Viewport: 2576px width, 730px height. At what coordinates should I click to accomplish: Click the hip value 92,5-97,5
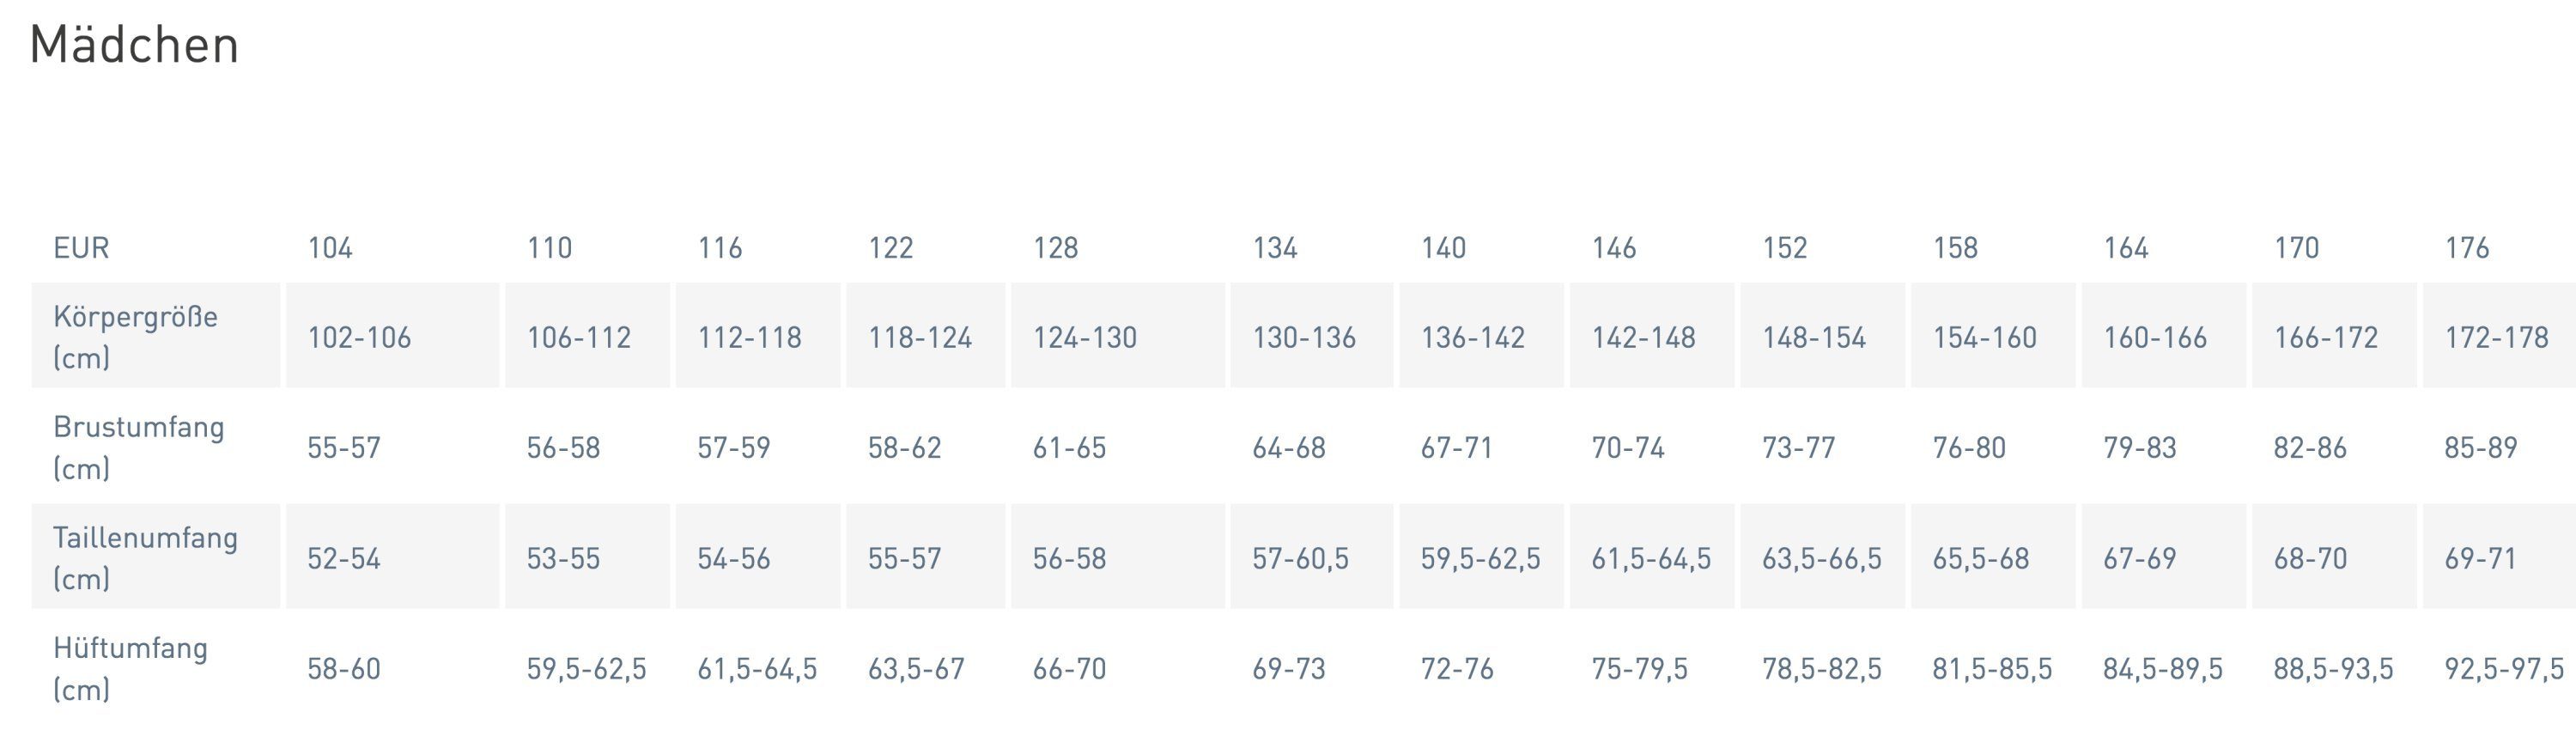click(x=2503, y=668)
